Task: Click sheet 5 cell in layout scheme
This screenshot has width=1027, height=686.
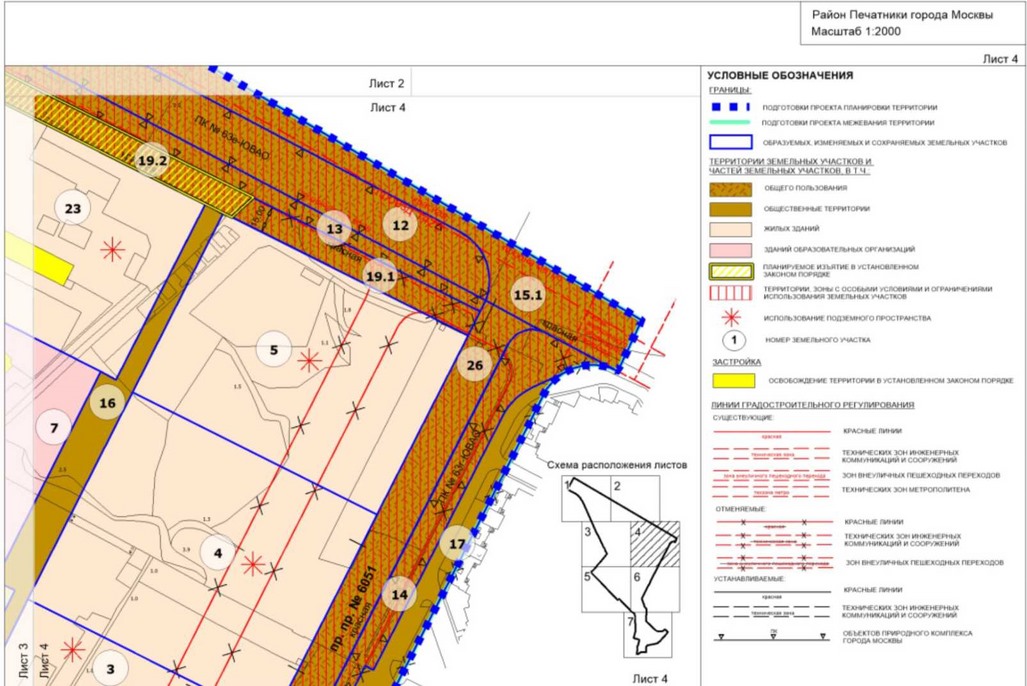Action: click(606, 589)
